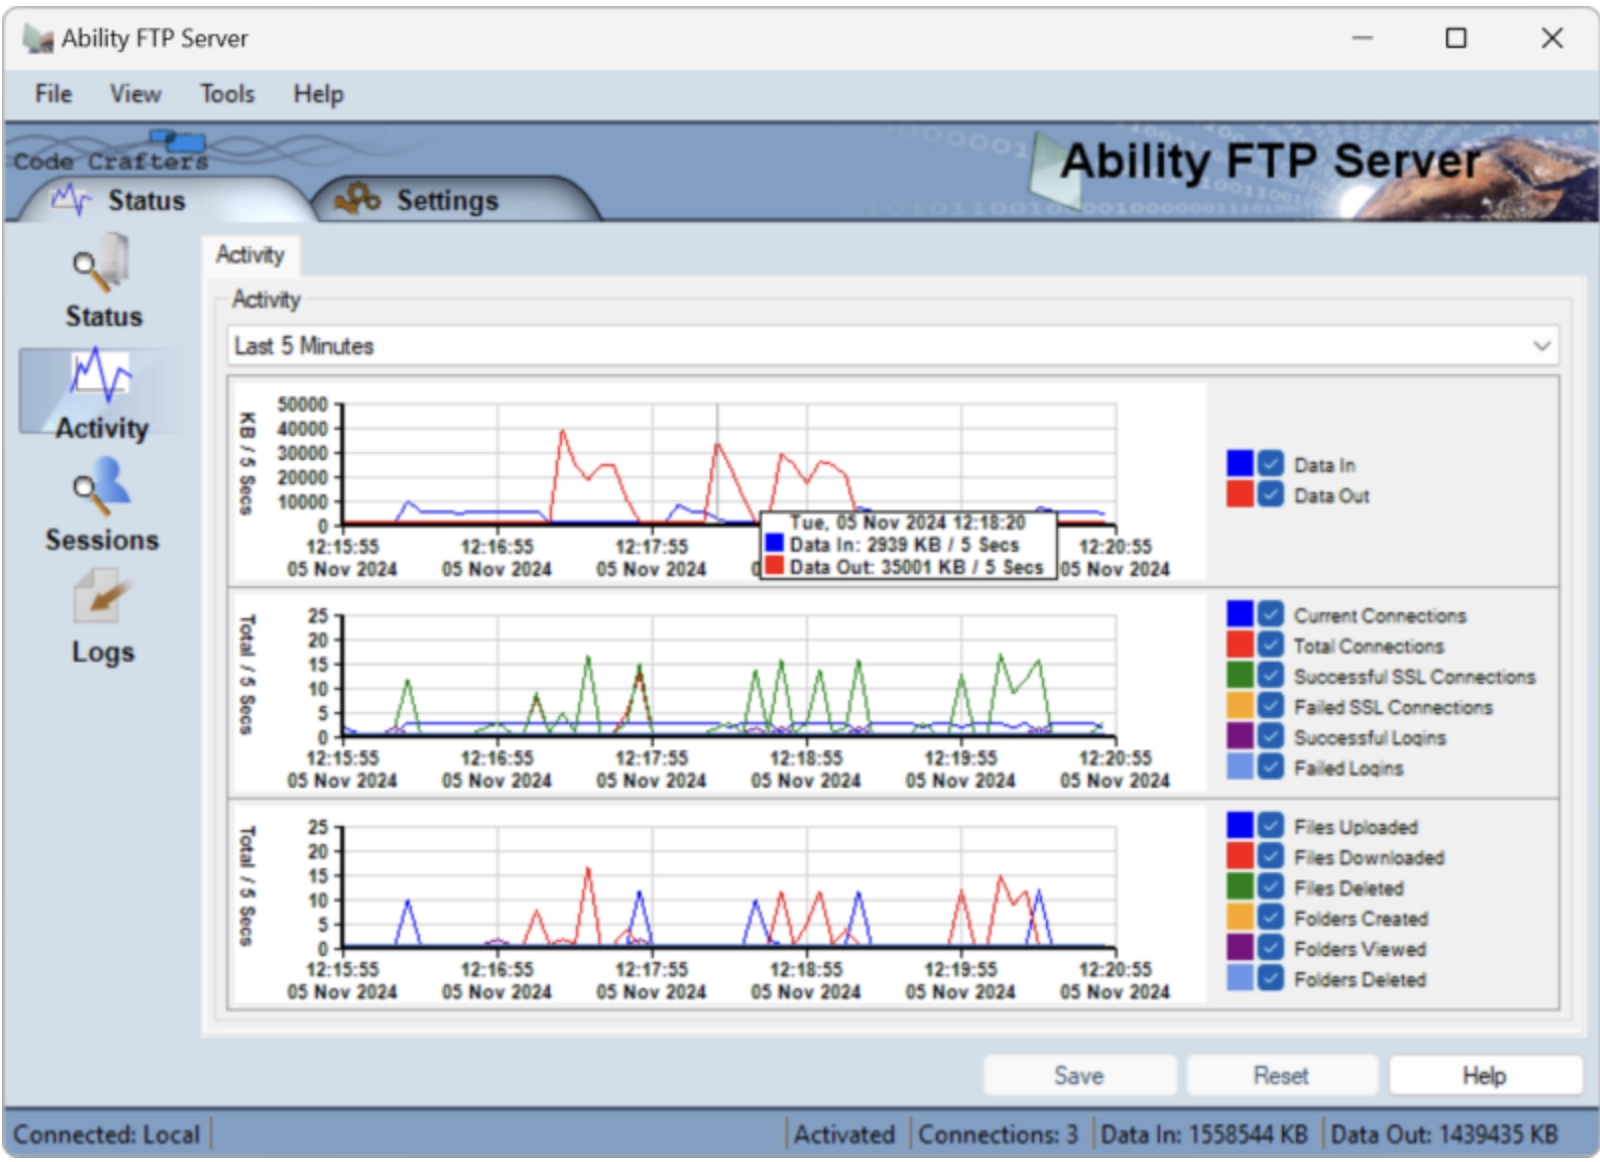Click the blue Current Connections swatch
This screenshot has width=1600, height=1162.
tap(1240, 614)
